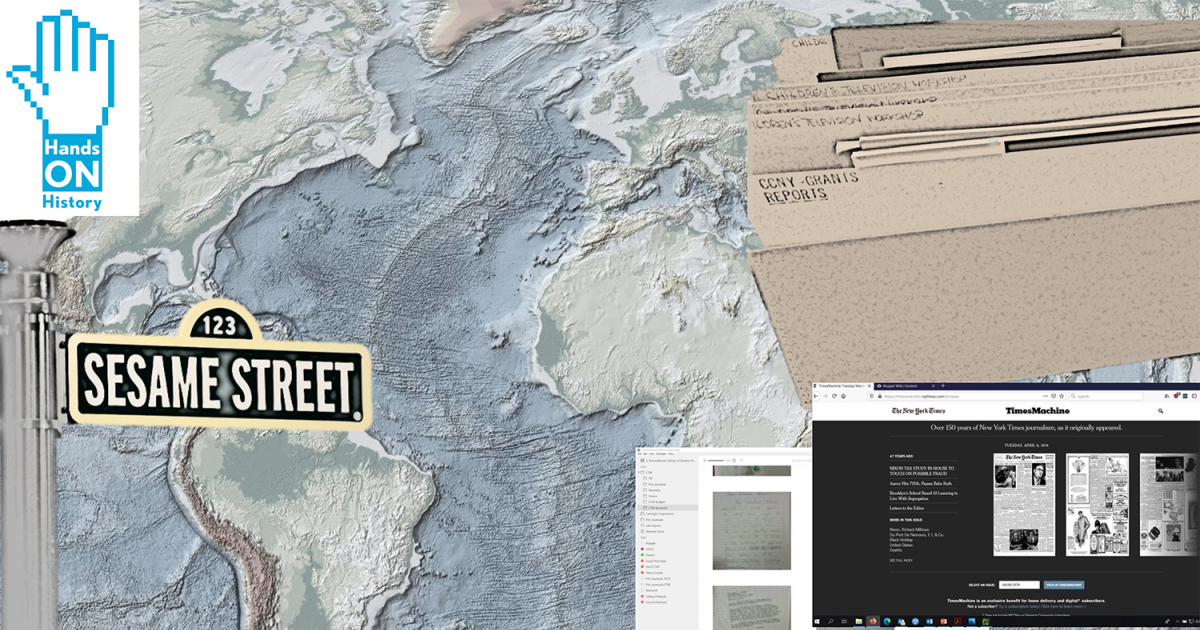This screenshot has height=630, width=1200.
Task: Click the Firefox Search box
Action: 1106,396
